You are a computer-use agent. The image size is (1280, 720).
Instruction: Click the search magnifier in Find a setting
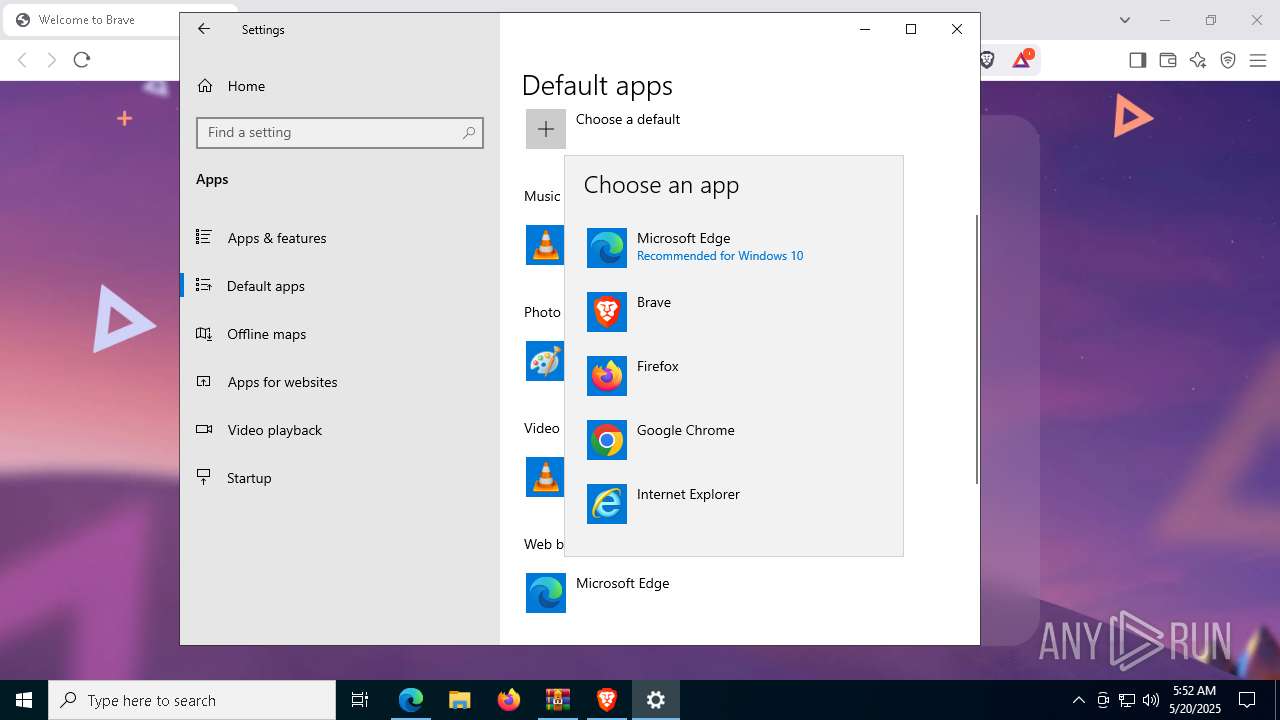[469, 132]
